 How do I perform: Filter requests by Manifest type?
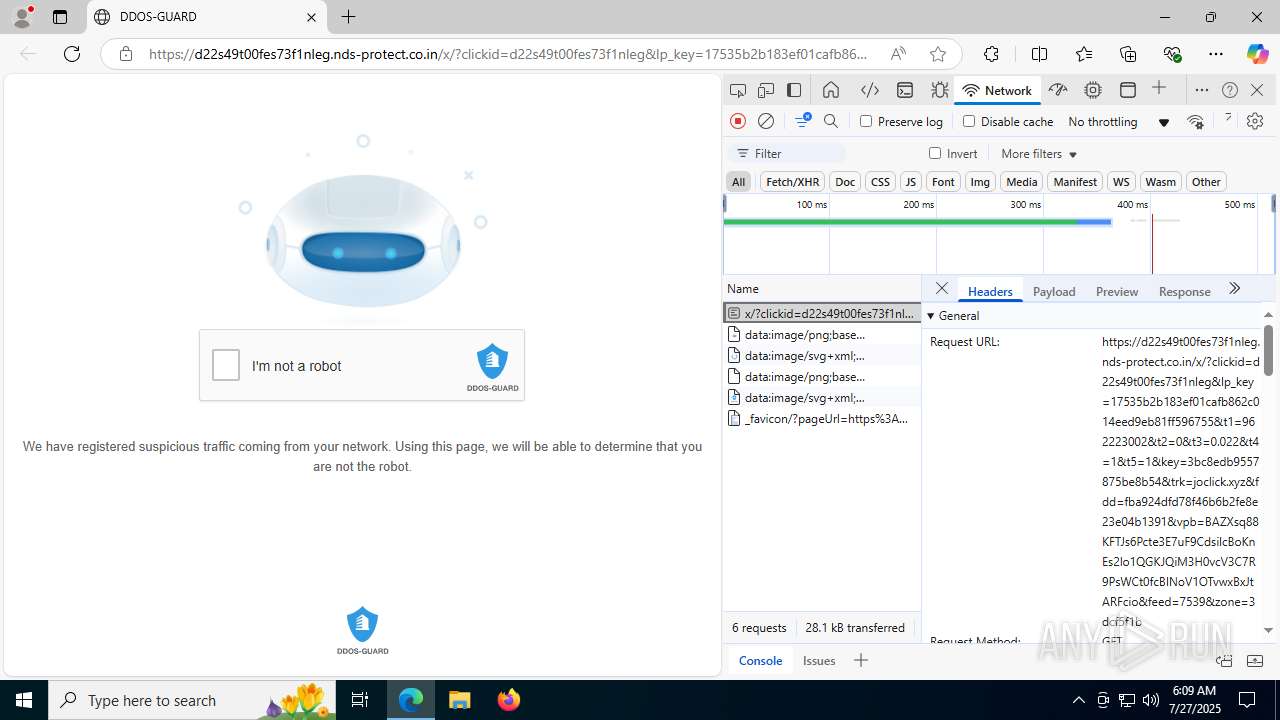coord(1075,181)
